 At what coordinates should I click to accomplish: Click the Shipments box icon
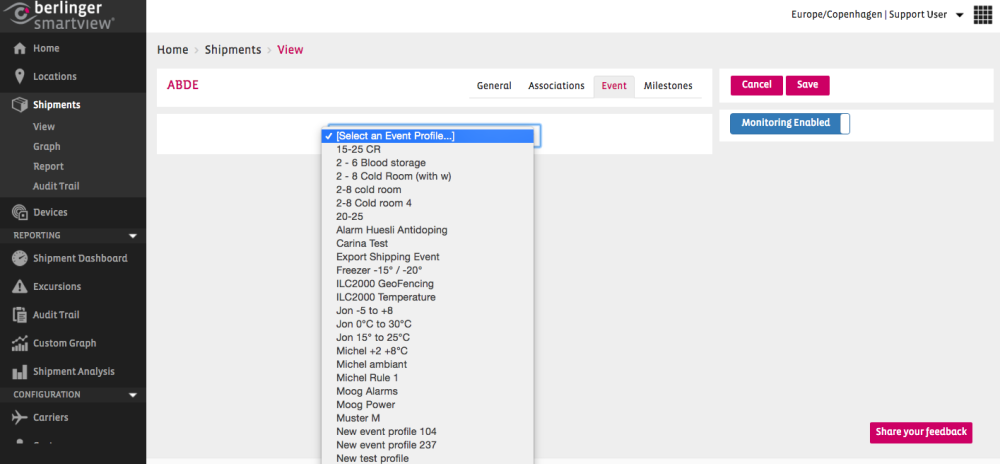click(20, 105)
